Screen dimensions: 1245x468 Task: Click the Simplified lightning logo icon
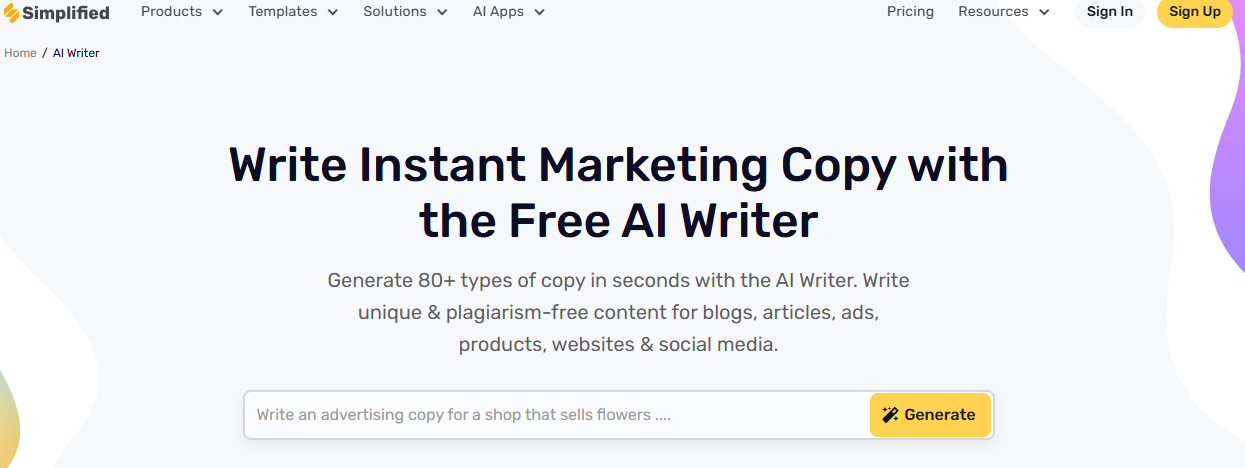coord(12,13)
